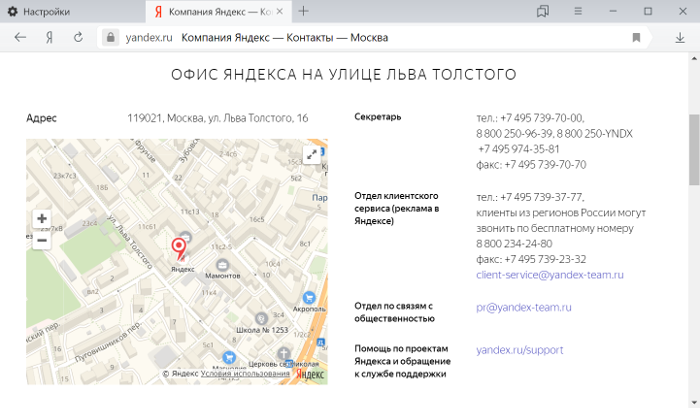Click phone number +7 495 739-37-77
The image size is (700, 408).
click(542, 197)
